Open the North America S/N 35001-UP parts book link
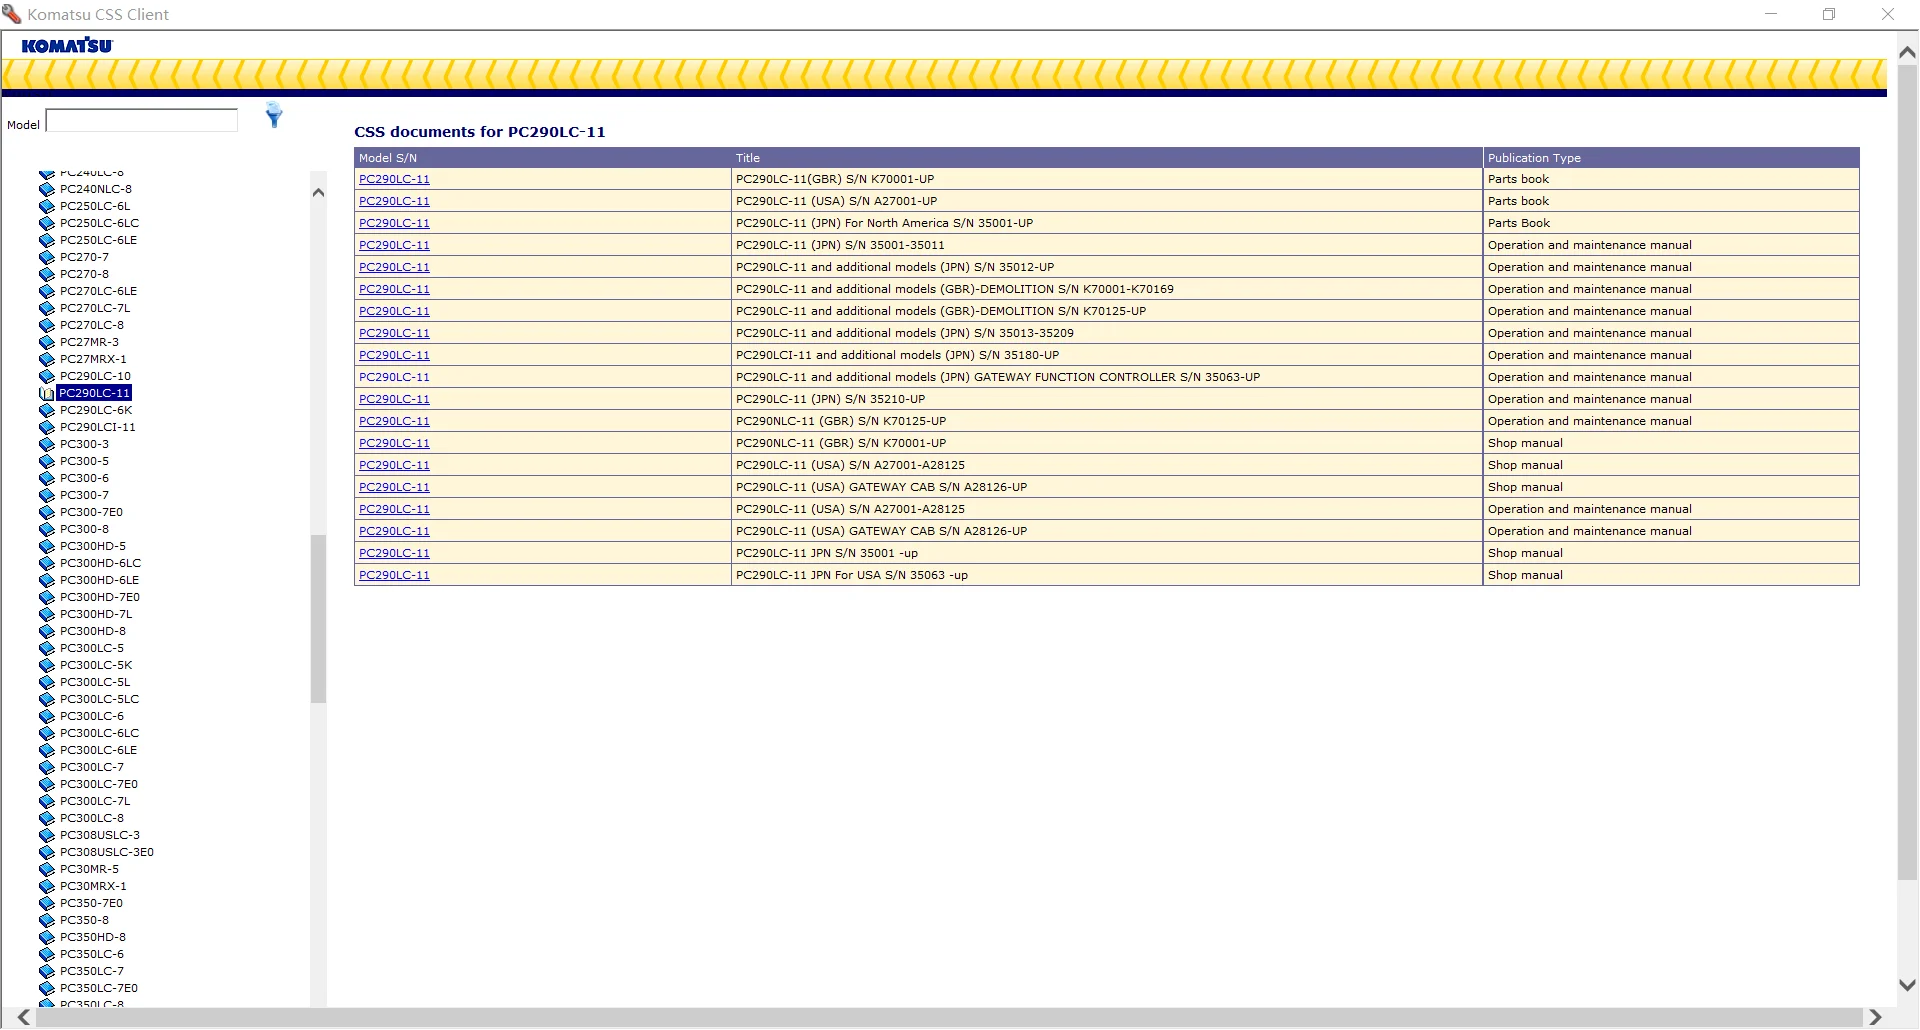The image size is (1920, 1030). pyautogui.click(x=394, y=223)
